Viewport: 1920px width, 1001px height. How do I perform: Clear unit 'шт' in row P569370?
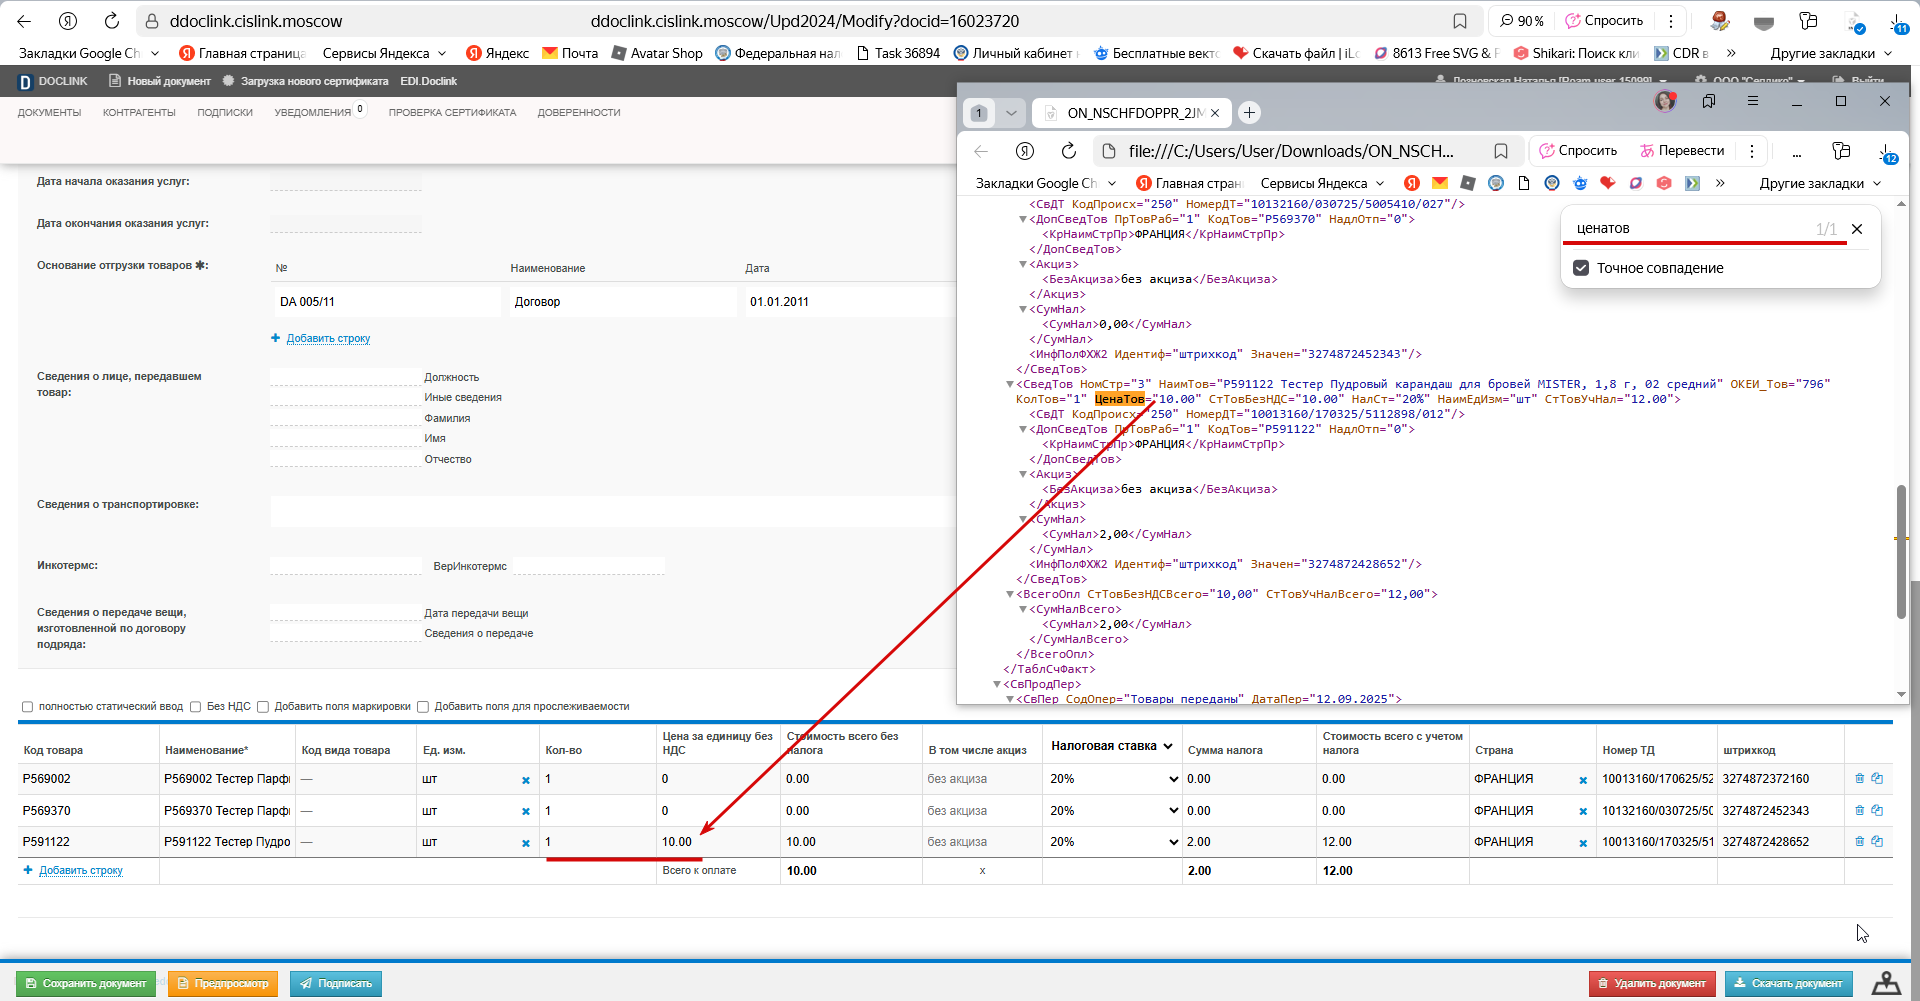(x=526, y=812)
